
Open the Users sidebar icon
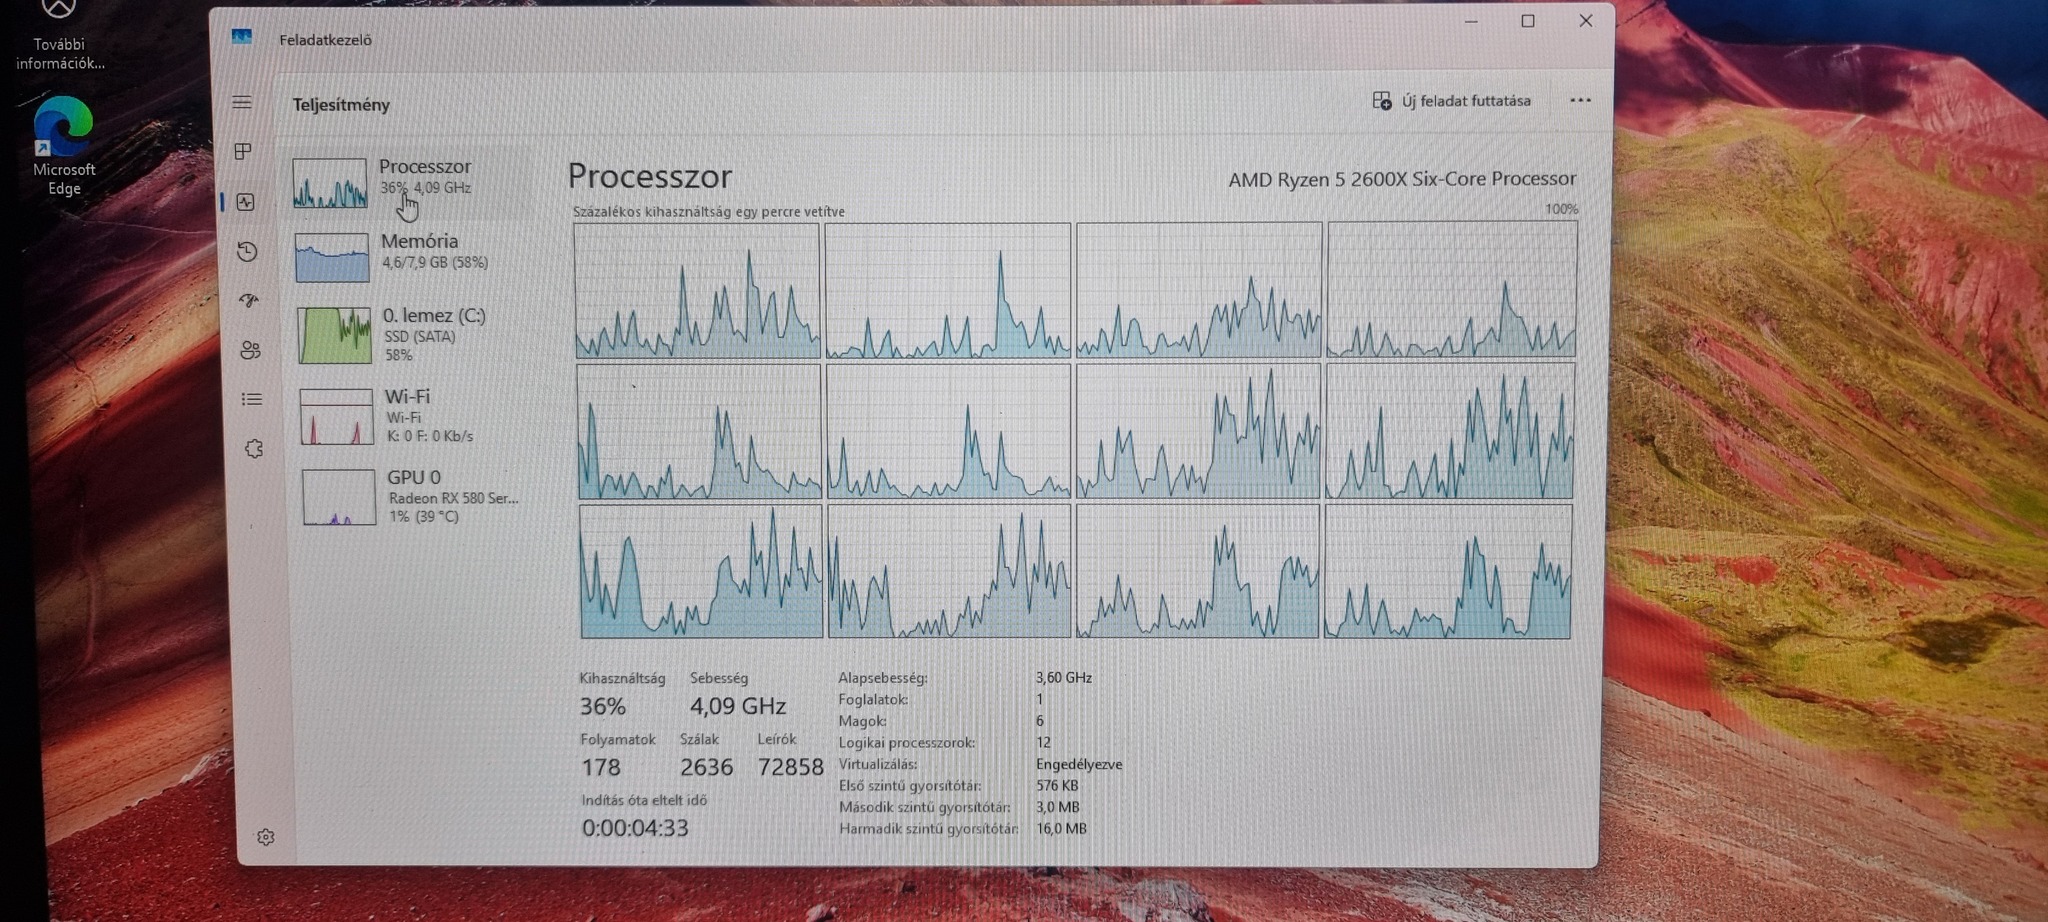point(250,350)
